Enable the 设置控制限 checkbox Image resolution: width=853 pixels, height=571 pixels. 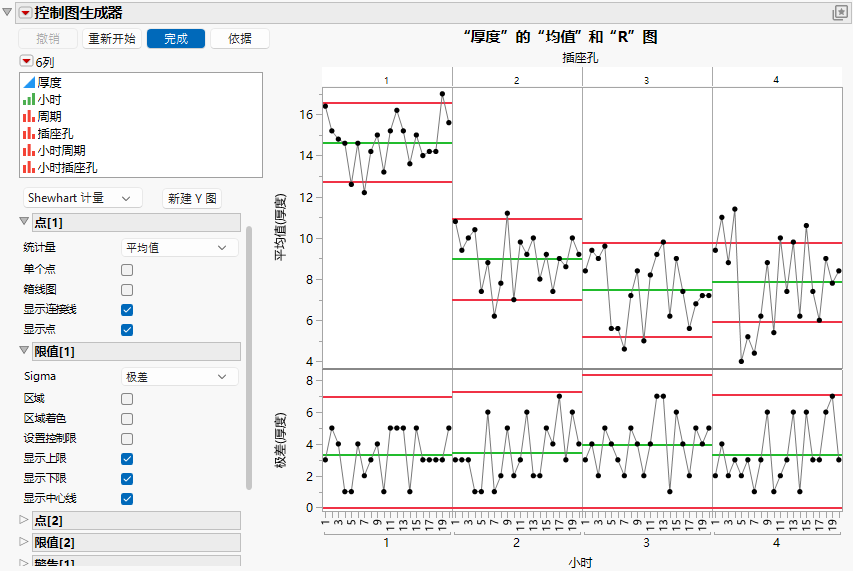pos(127,439)
